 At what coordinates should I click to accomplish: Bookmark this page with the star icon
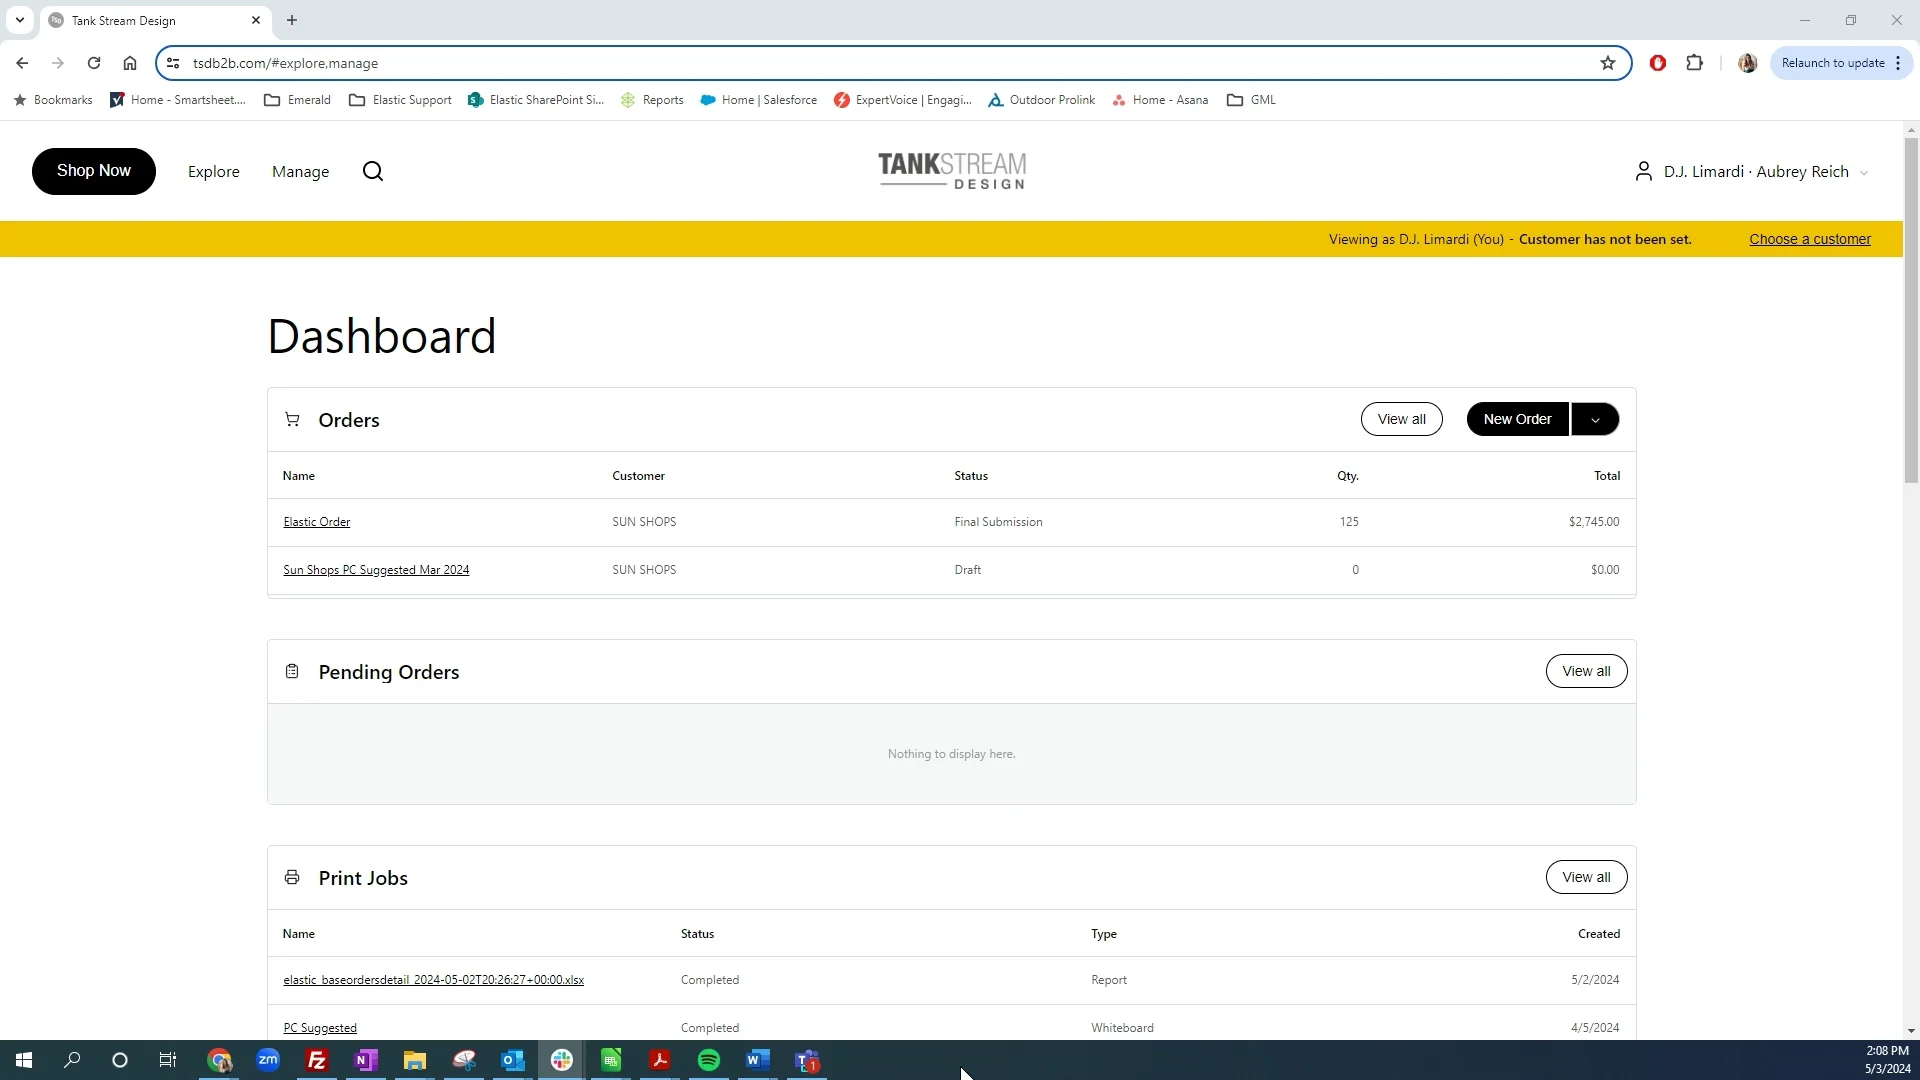[x=1608, y=63]
